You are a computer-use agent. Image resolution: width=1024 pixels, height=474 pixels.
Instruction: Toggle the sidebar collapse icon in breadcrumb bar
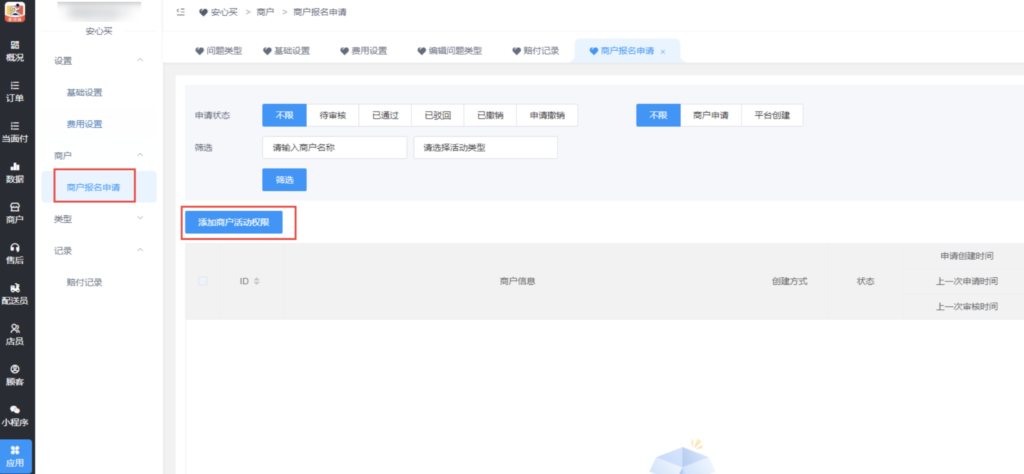tap(181, 12)
